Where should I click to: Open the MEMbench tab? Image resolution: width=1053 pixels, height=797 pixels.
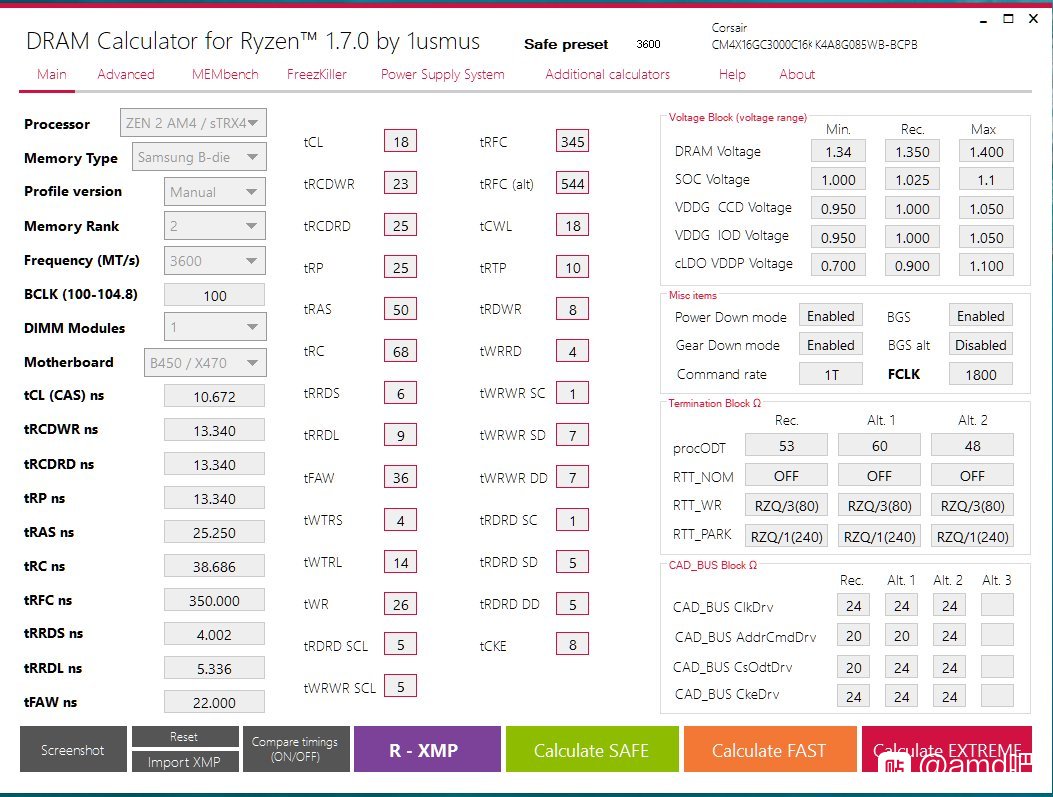225,75
